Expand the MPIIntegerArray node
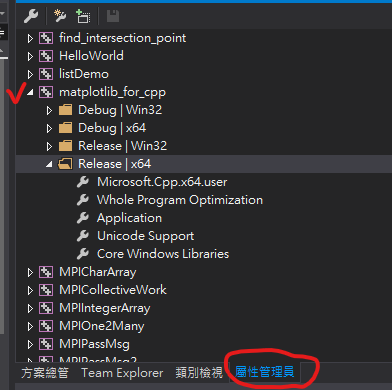 pos(30,309)
